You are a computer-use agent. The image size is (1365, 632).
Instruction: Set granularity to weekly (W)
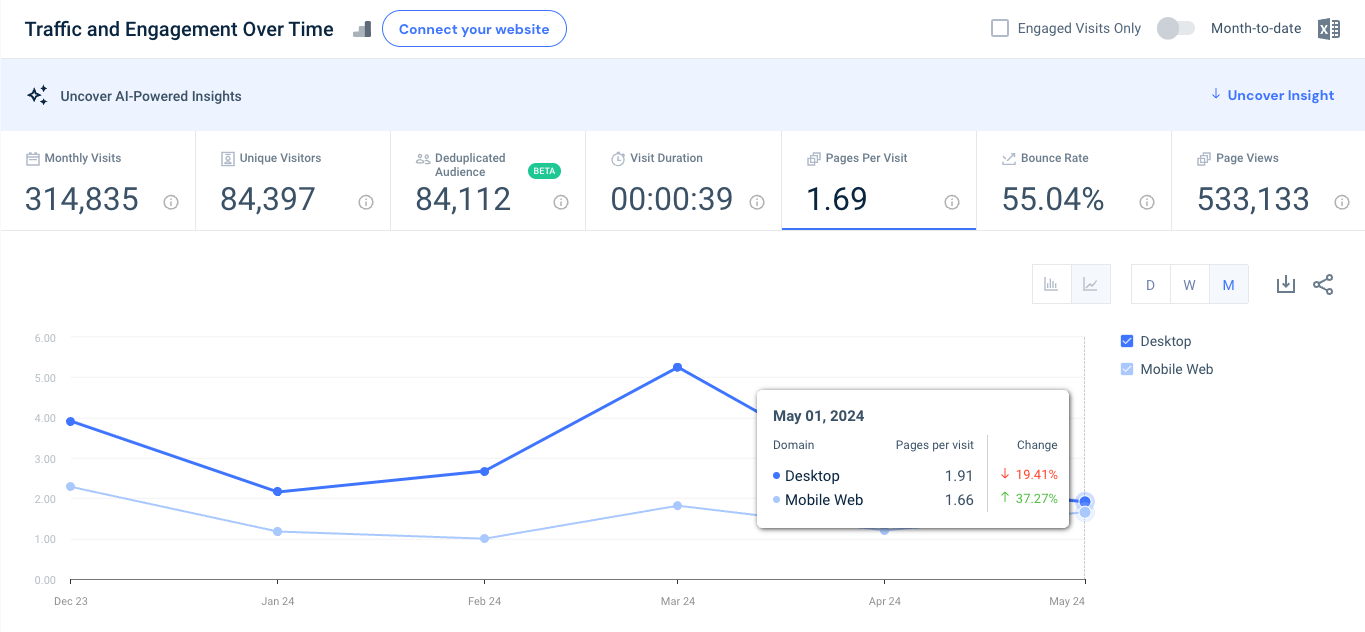click(x=1189, y=285)
